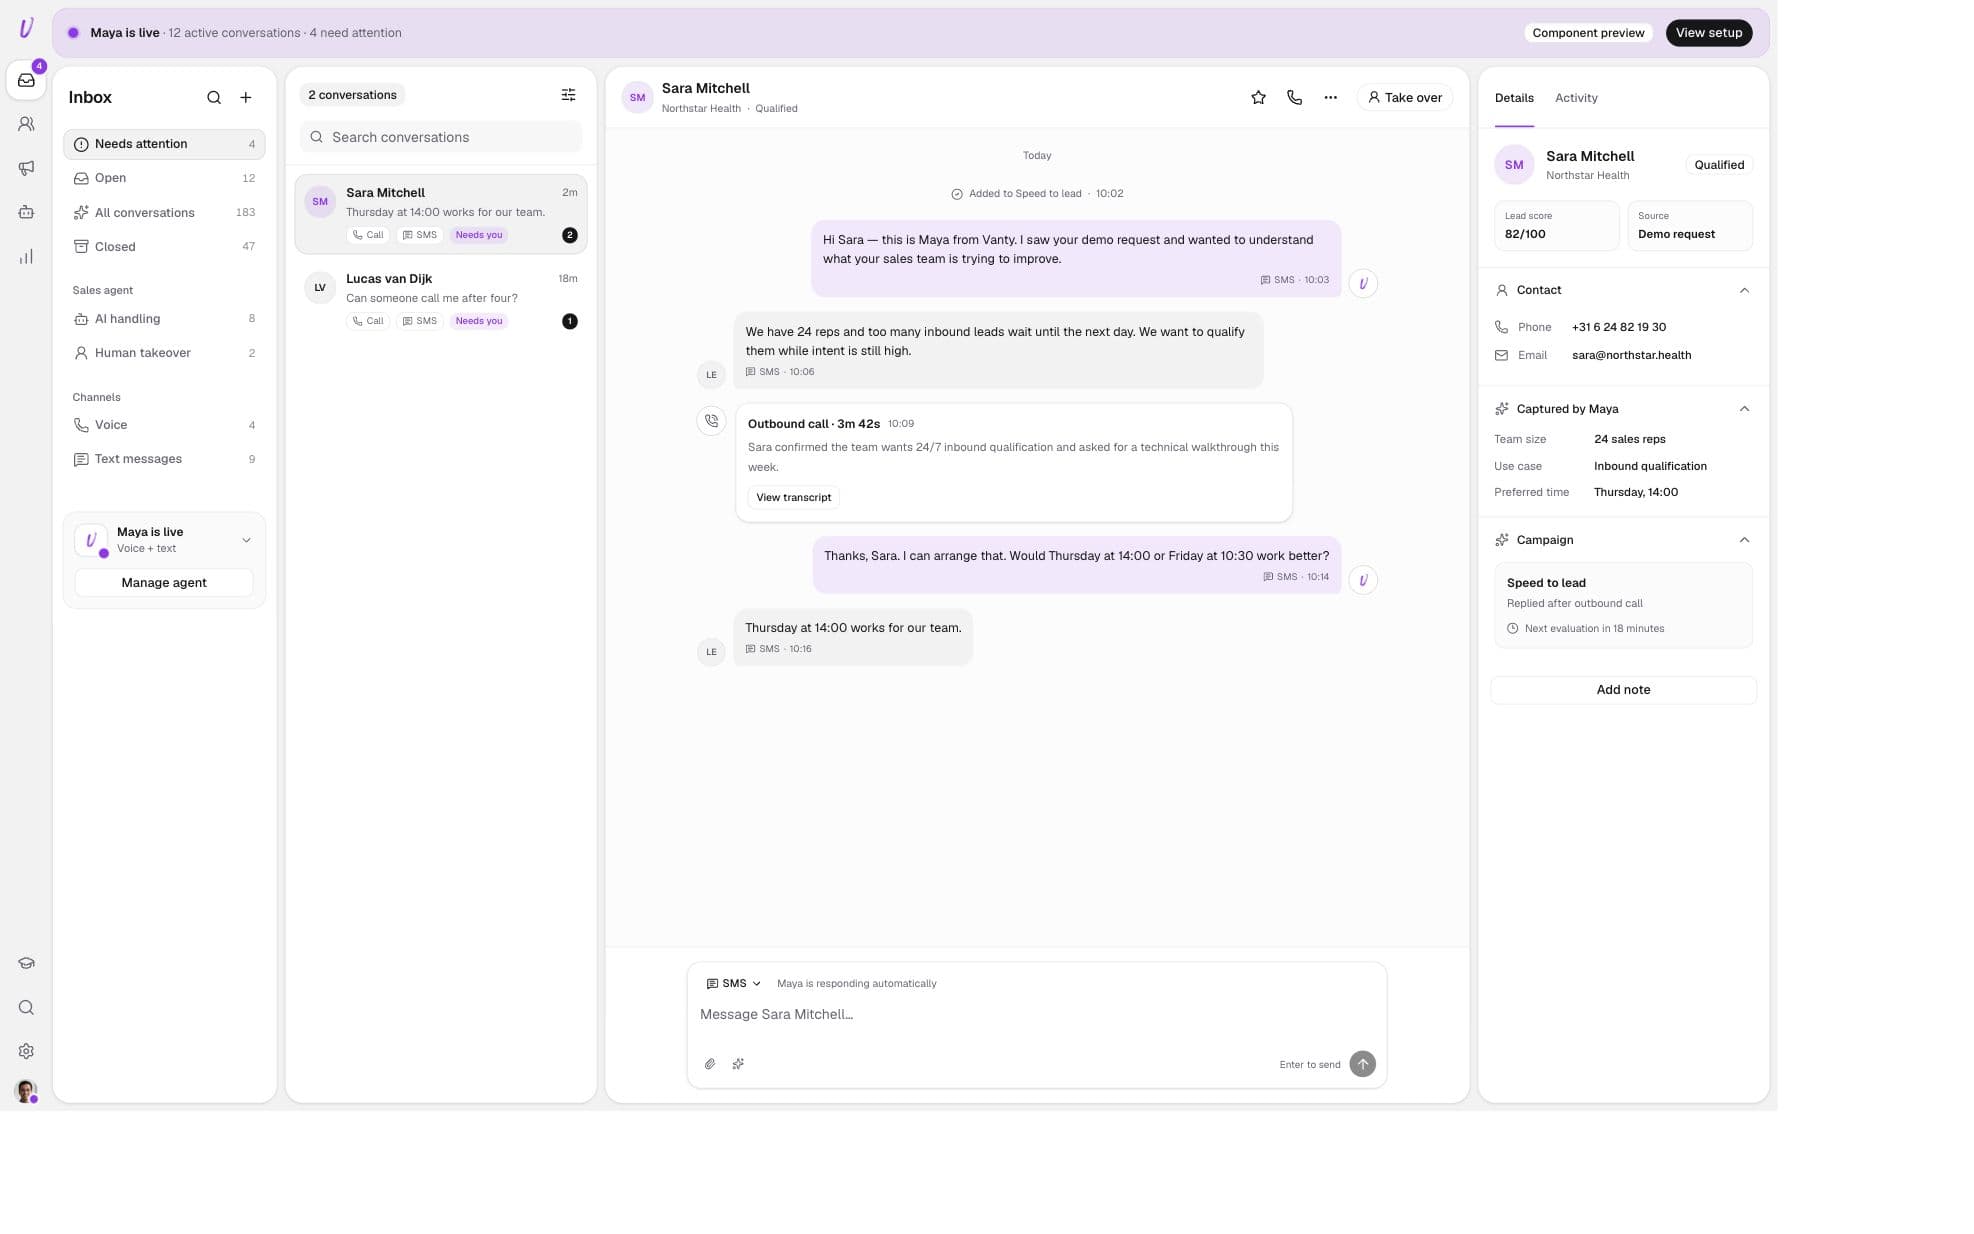Open the settings gear icon
This screenshot has height=1234, width=1974.
(x=26, y=1051)
